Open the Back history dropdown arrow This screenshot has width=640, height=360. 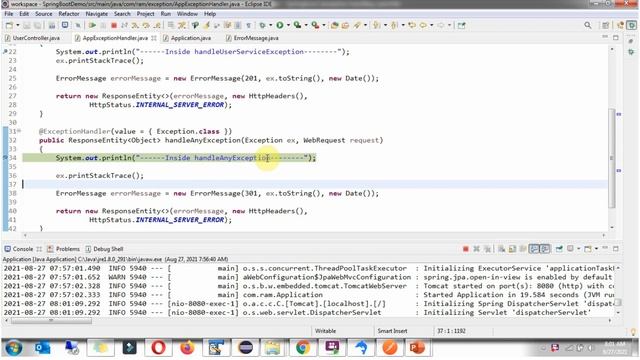pos(431,25)
